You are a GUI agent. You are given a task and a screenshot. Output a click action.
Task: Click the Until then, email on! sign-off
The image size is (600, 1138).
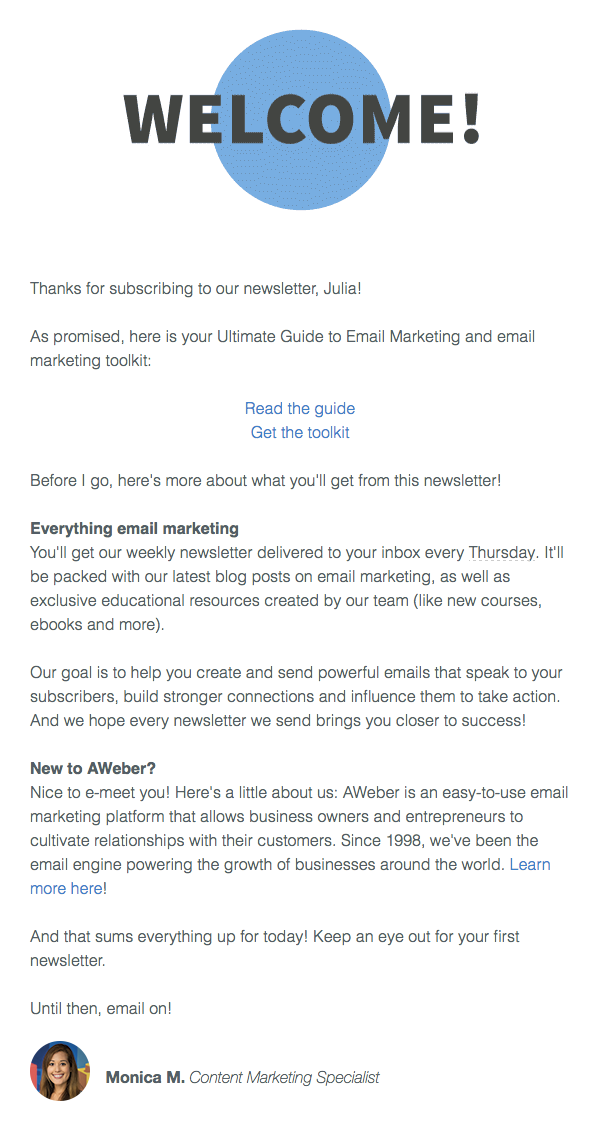tap(101, 1008)
